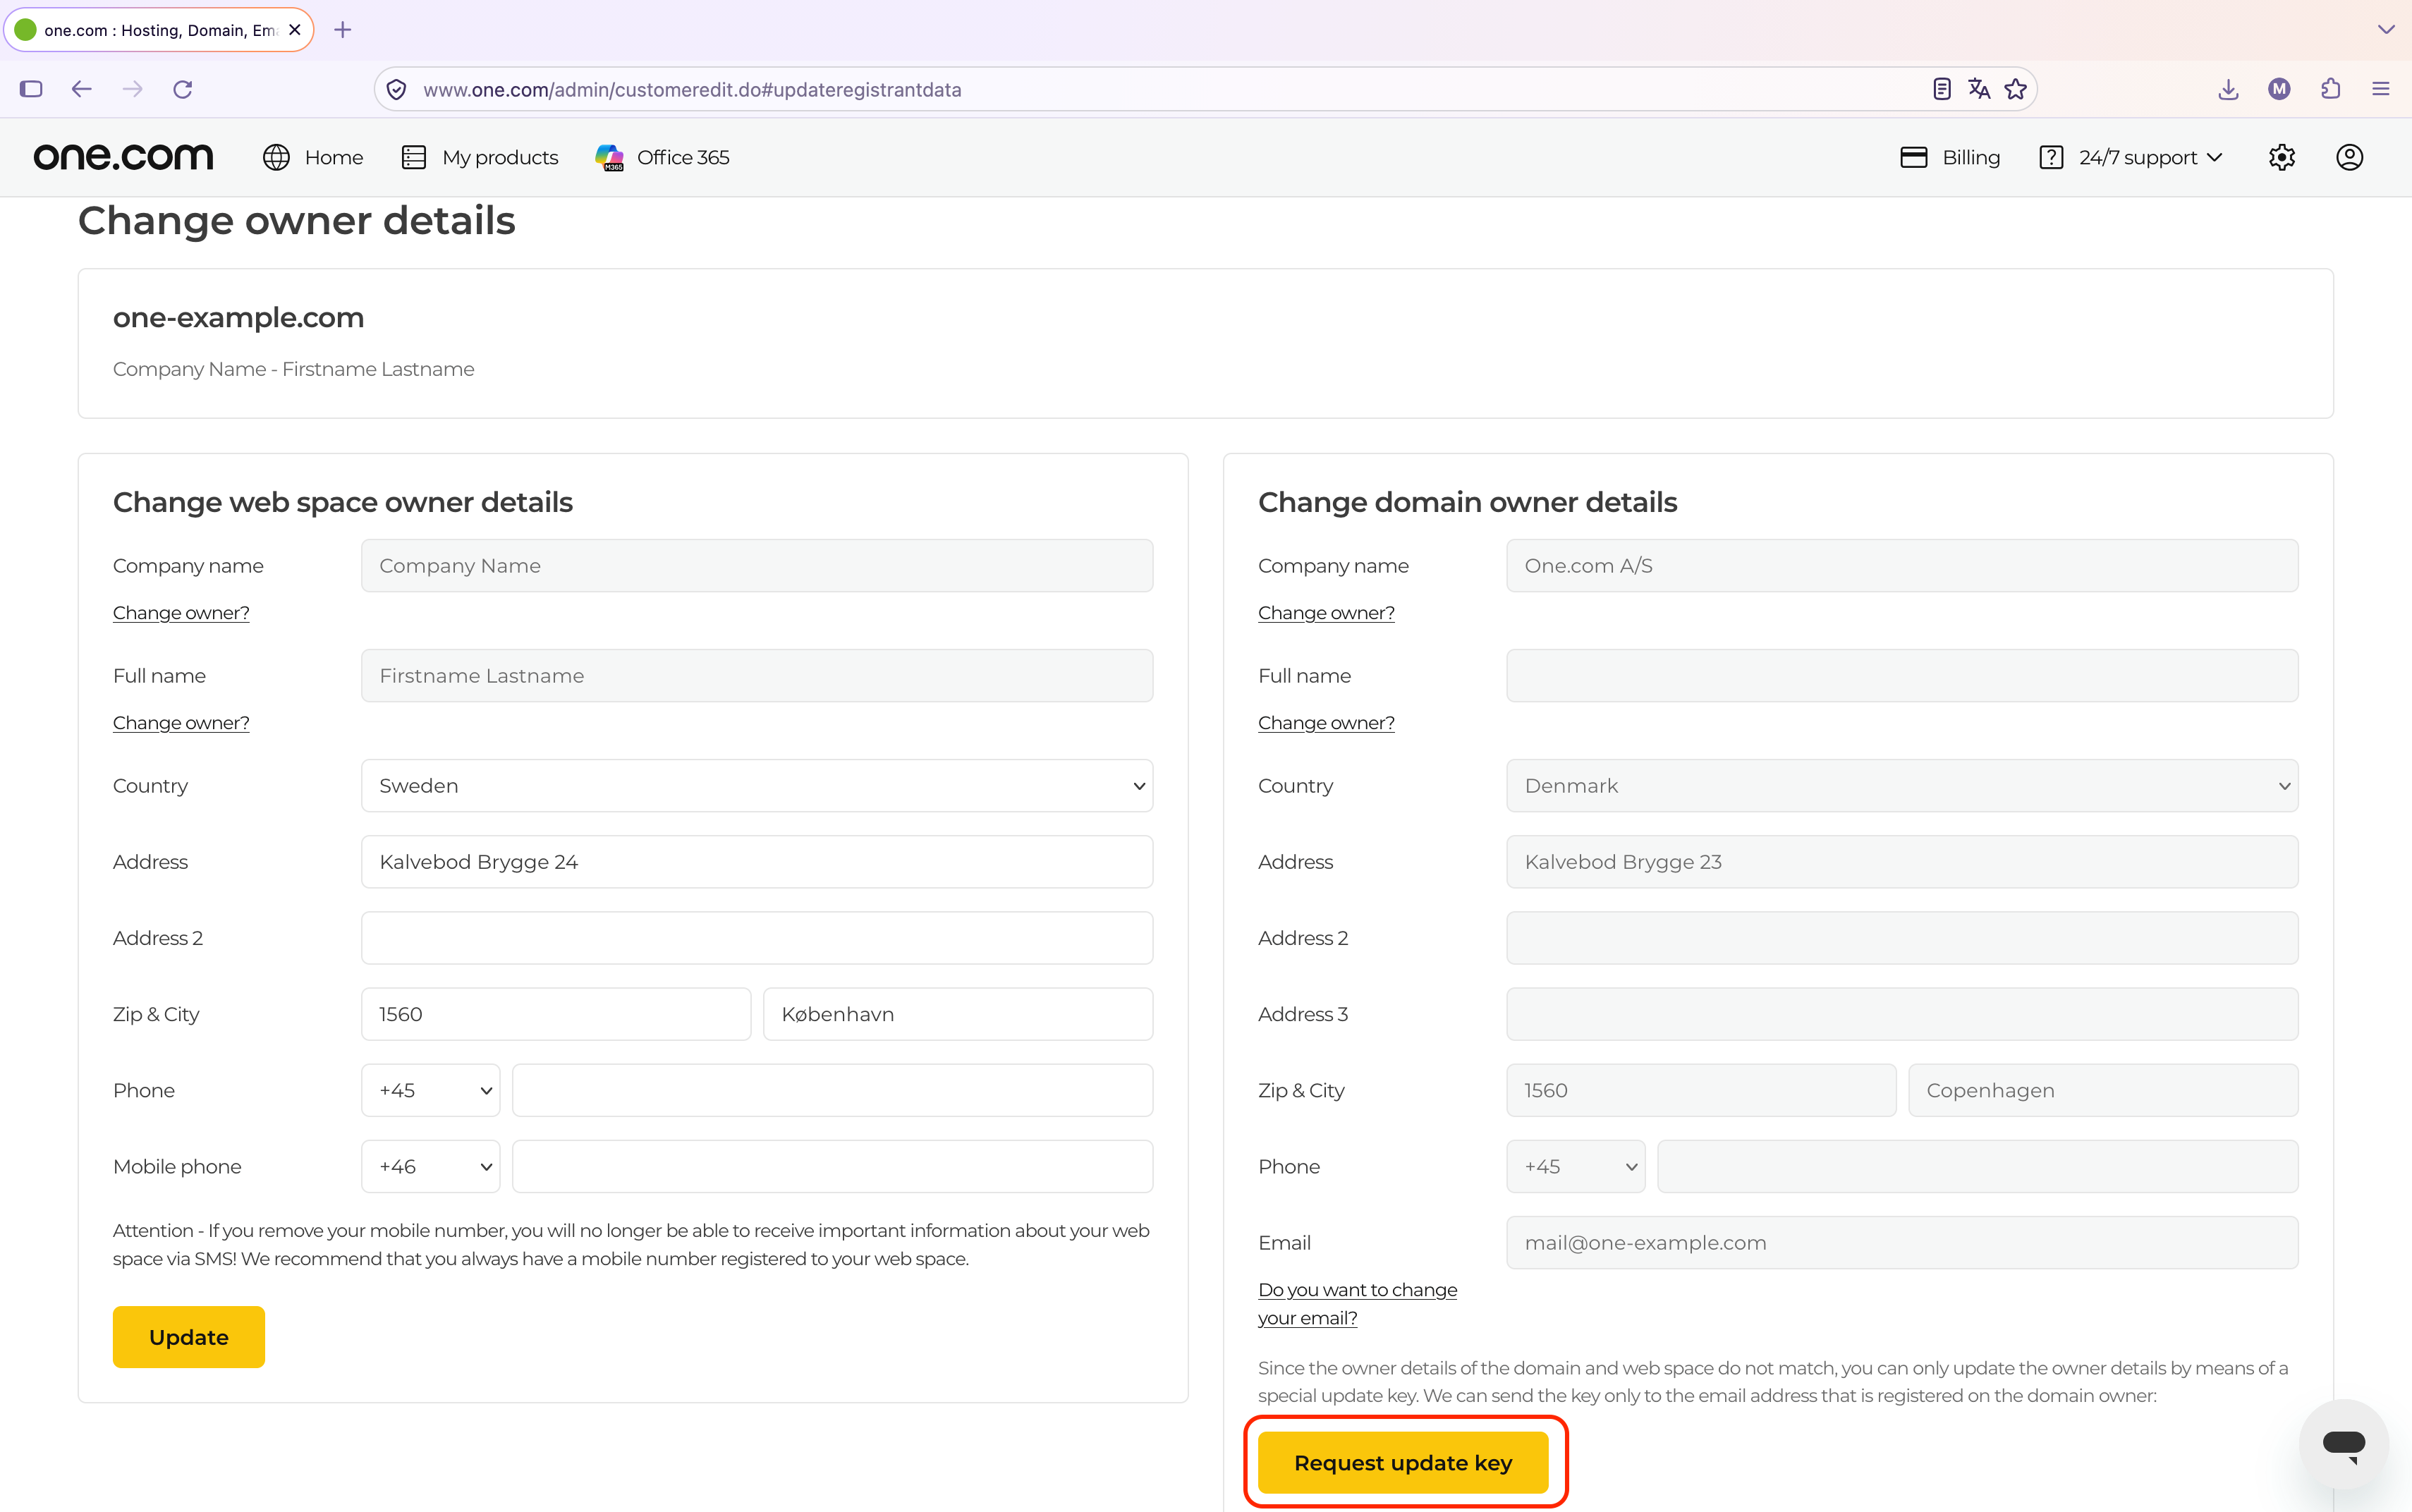
Task: Open the chat support bubble
Action: coord(2343,1443)
